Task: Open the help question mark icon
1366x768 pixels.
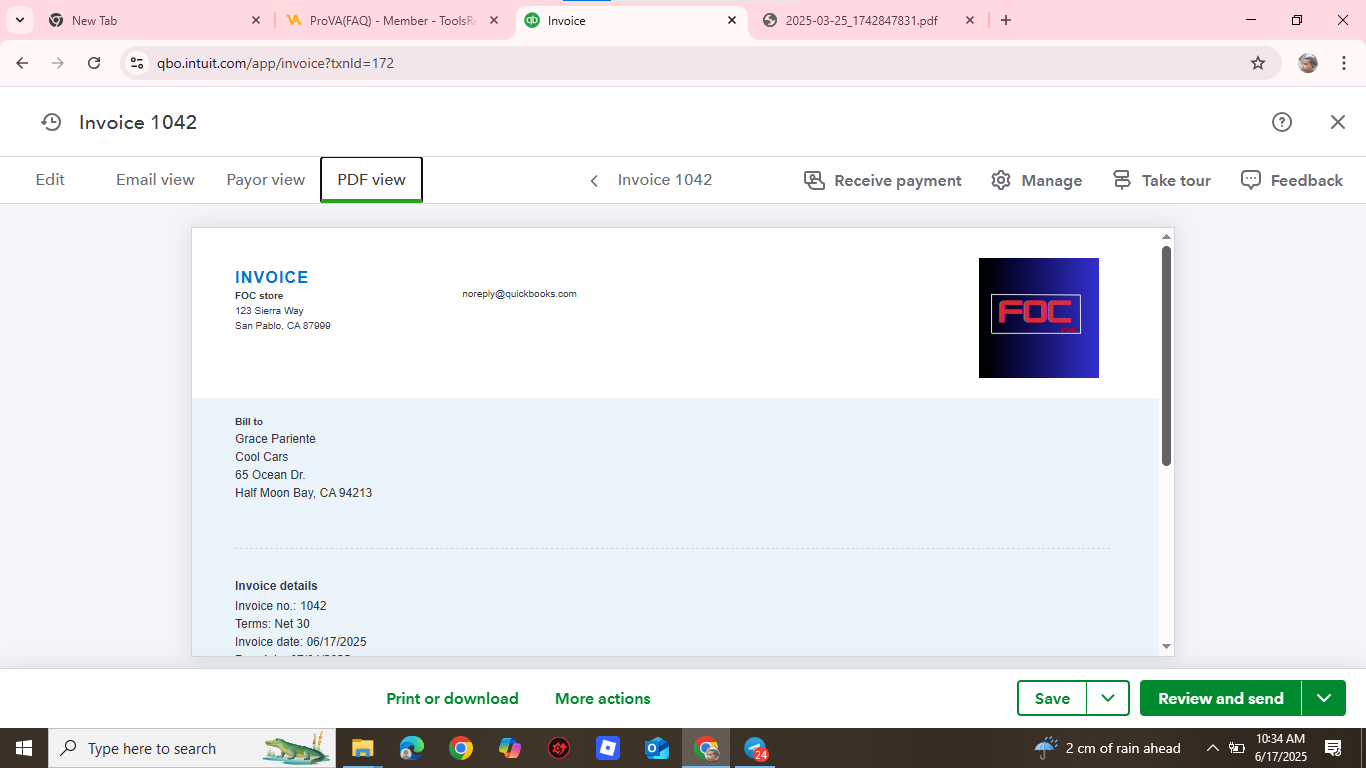Action: pos(1282,122)
